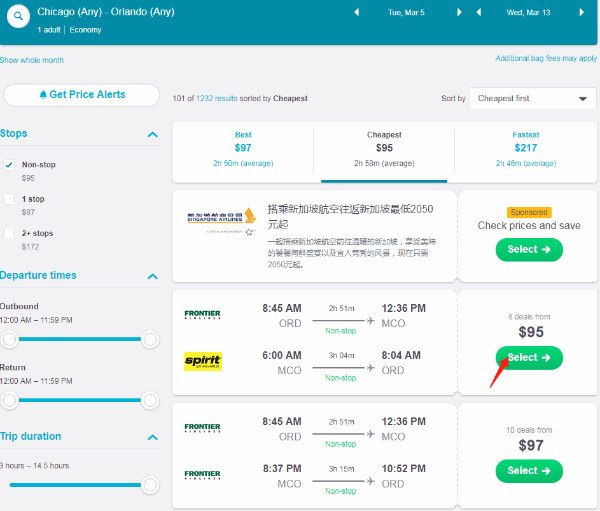Click the Economy cabin class text

[x=85, y=30]
